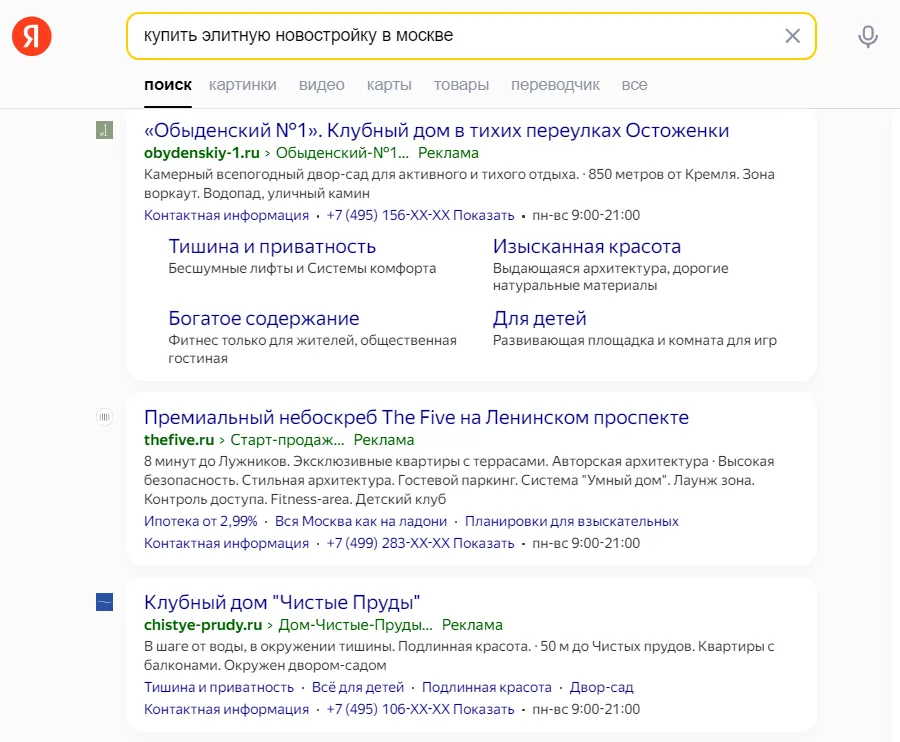
Task: Open the Клубный дом "Чистые Пруды" title
Action: (x=282, y=602)
